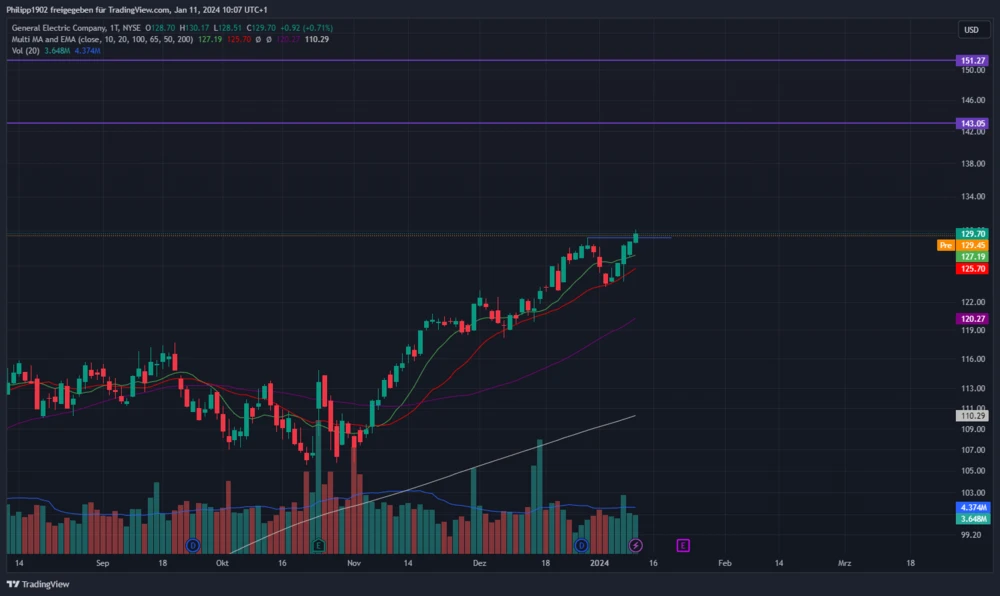Viewport: 1000px width, 596px height.
Task: Click the dividend circle icon near the 2024 label
Action: click(581, 546)
